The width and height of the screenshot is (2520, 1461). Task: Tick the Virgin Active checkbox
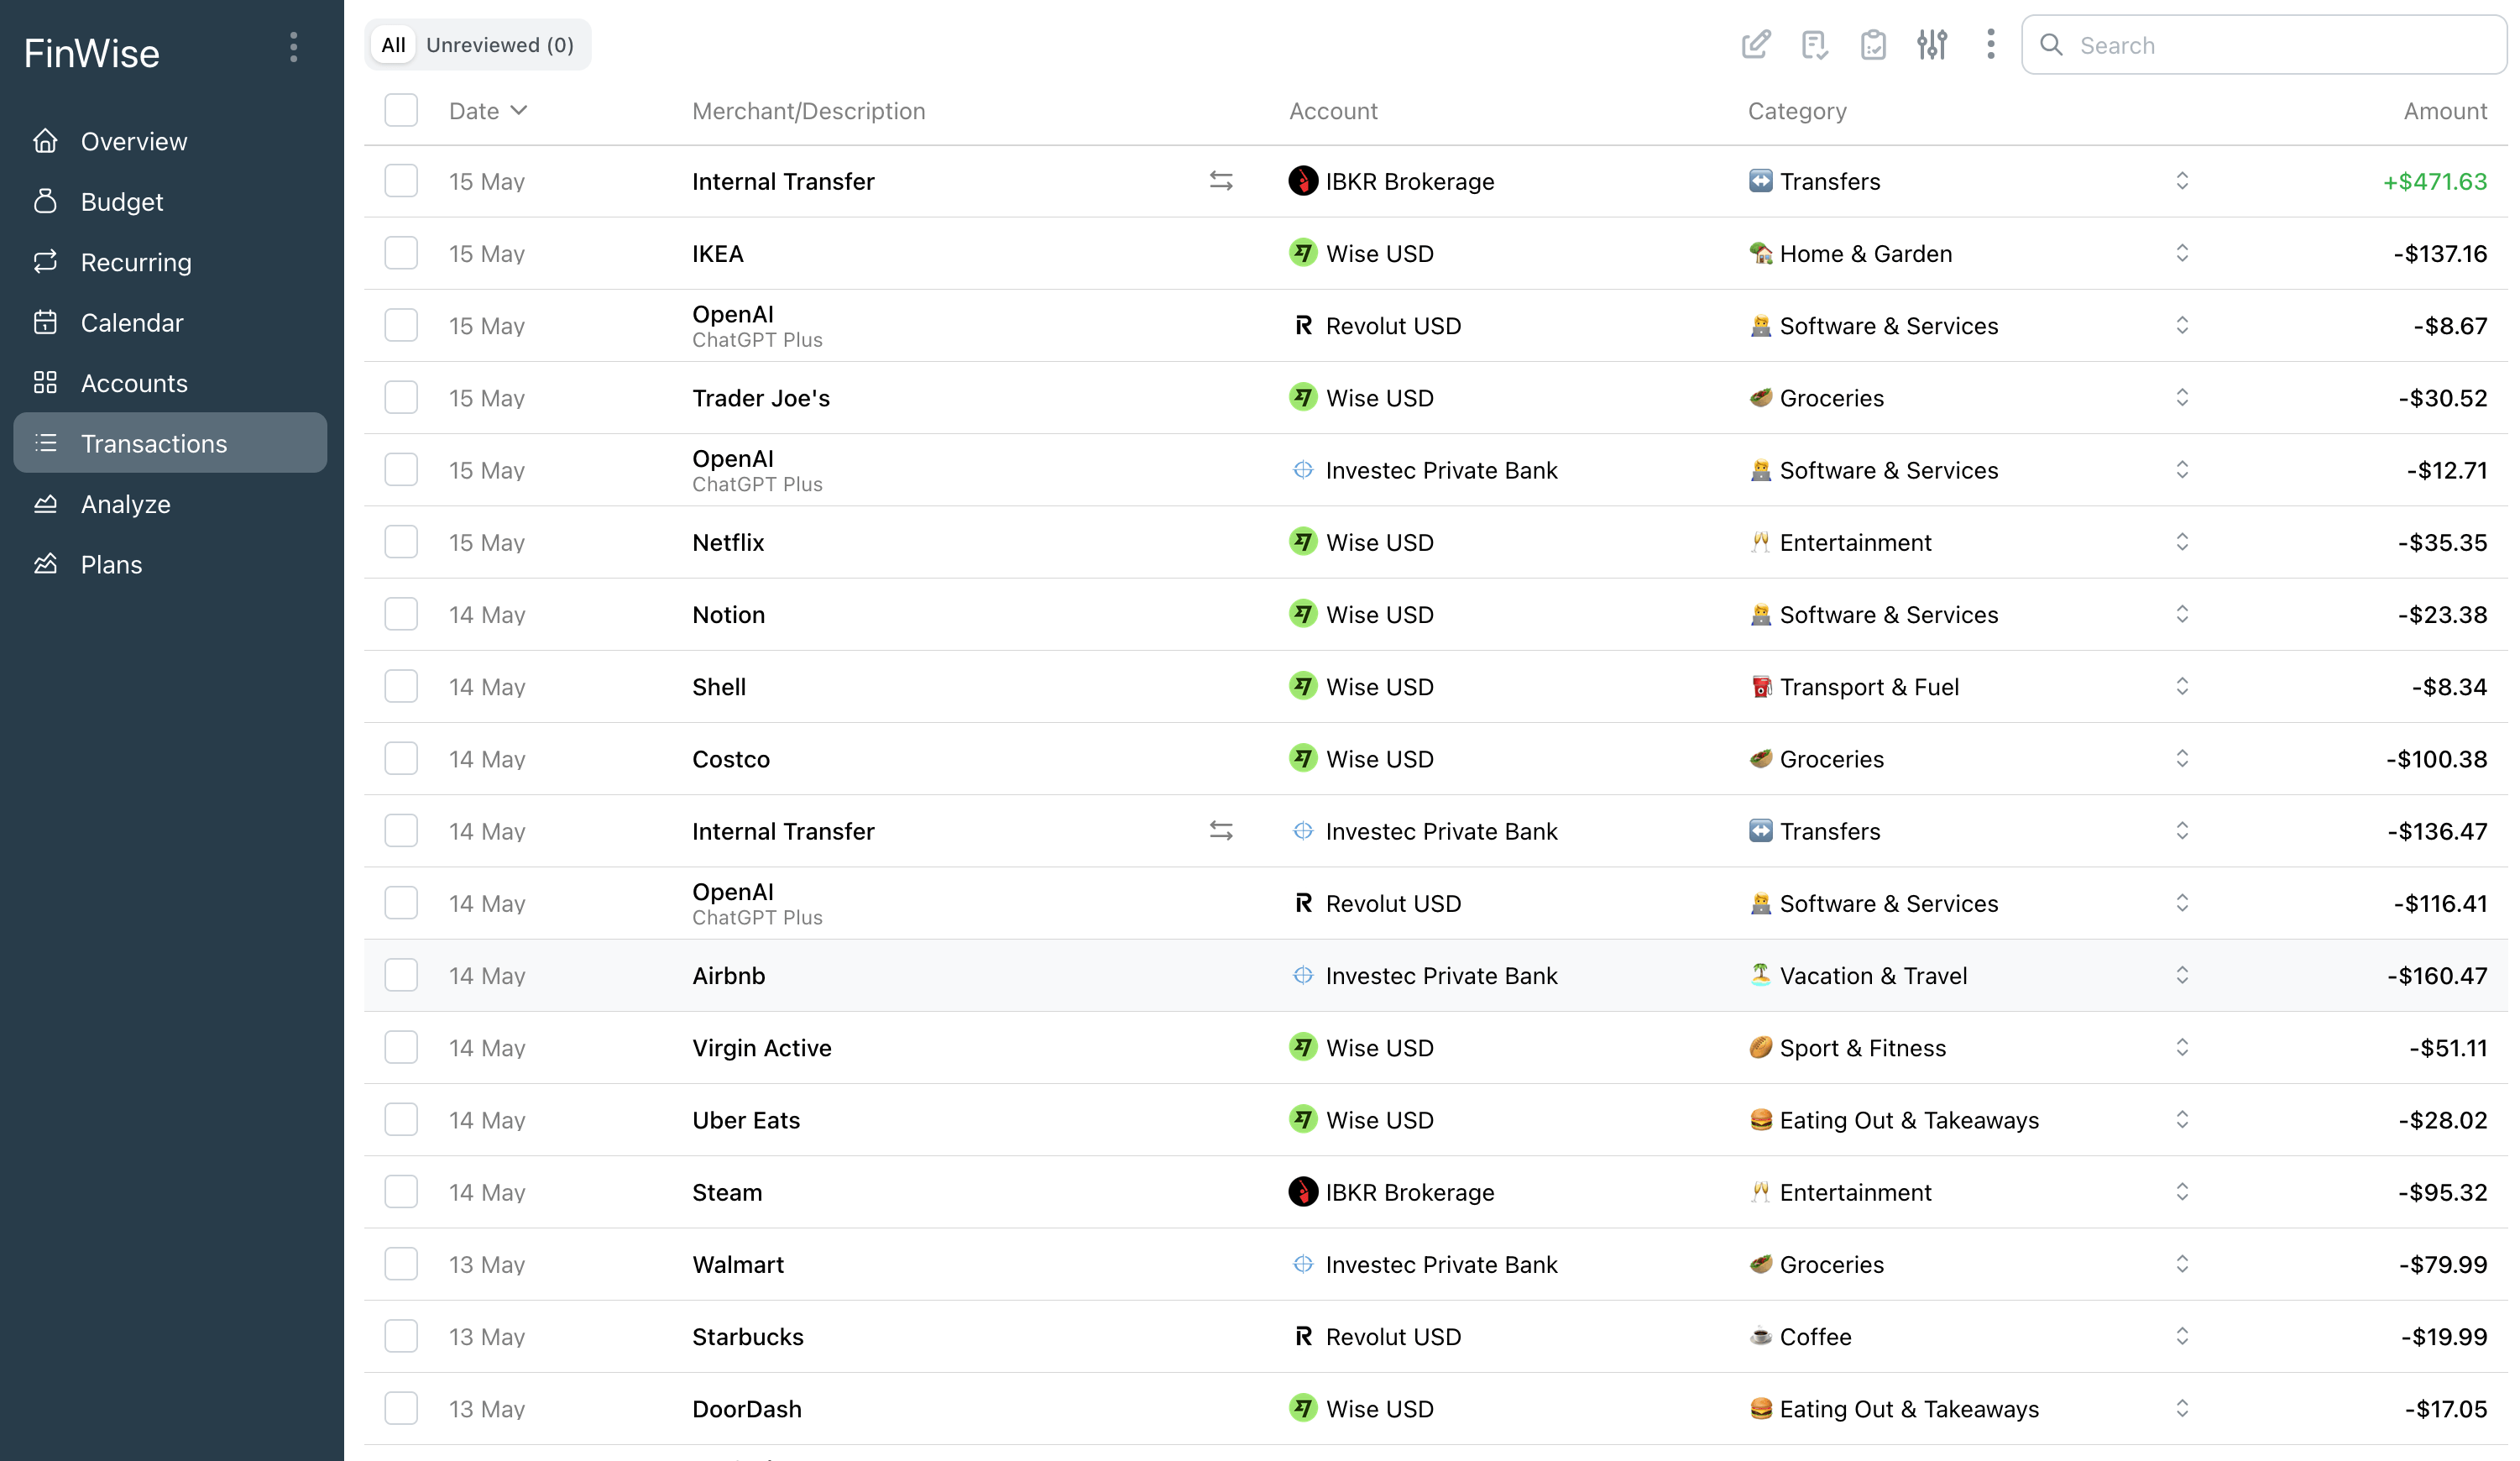[401, 1047]
